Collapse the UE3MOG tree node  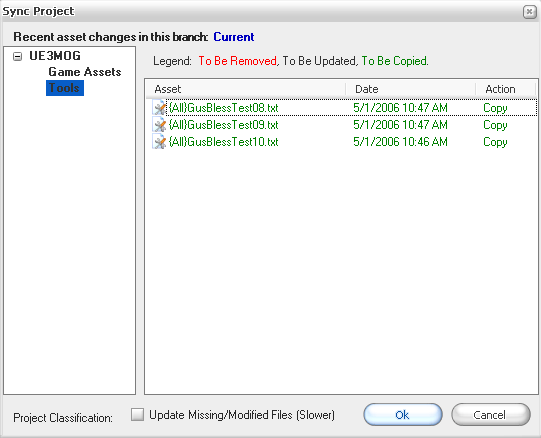(x=17, y=56)
